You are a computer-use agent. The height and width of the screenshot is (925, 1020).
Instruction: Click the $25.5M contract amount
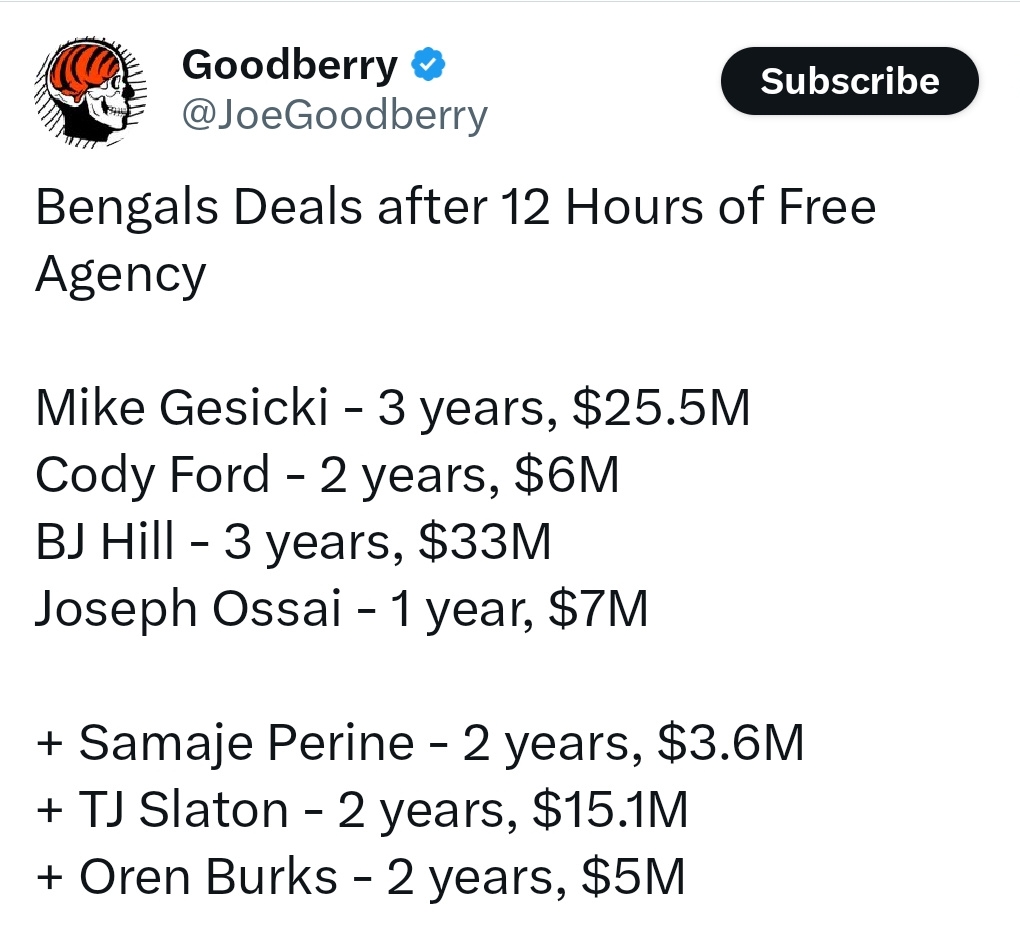661,408
